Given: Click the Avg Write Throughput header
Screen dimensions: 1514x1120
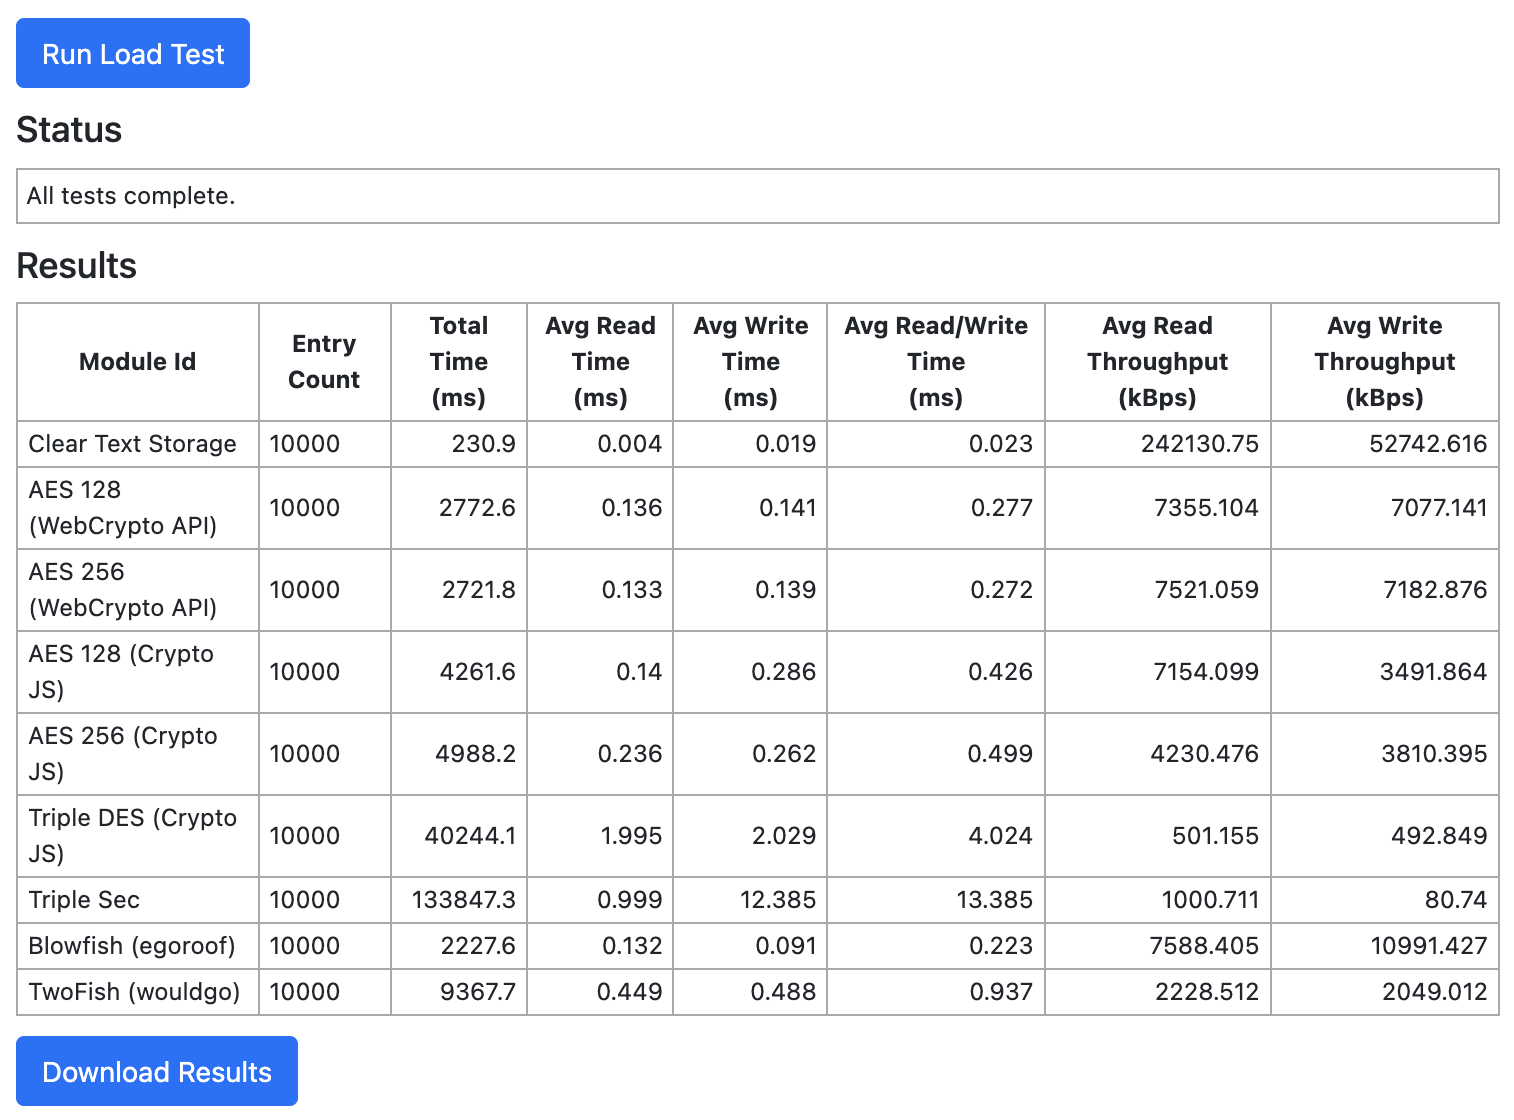Looking at the screenshot, I should 1385,362.
